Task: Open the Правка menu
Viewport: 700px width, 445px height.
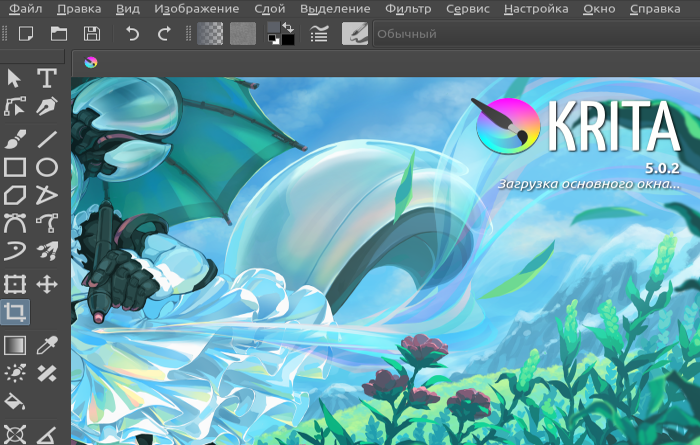Action: click(79, 9)
